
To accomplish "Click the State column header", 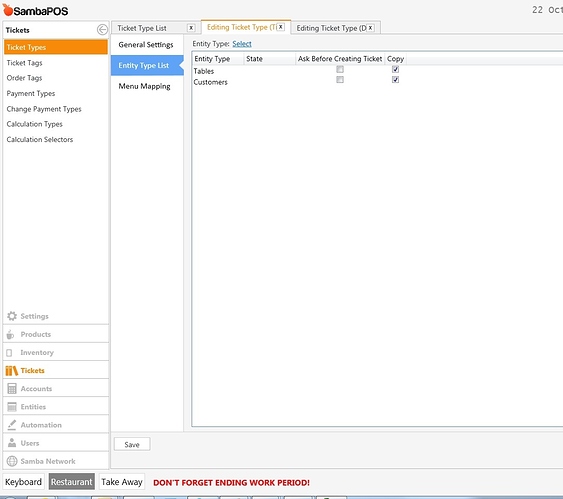I will pyautogui.click(x=269, y=59).
